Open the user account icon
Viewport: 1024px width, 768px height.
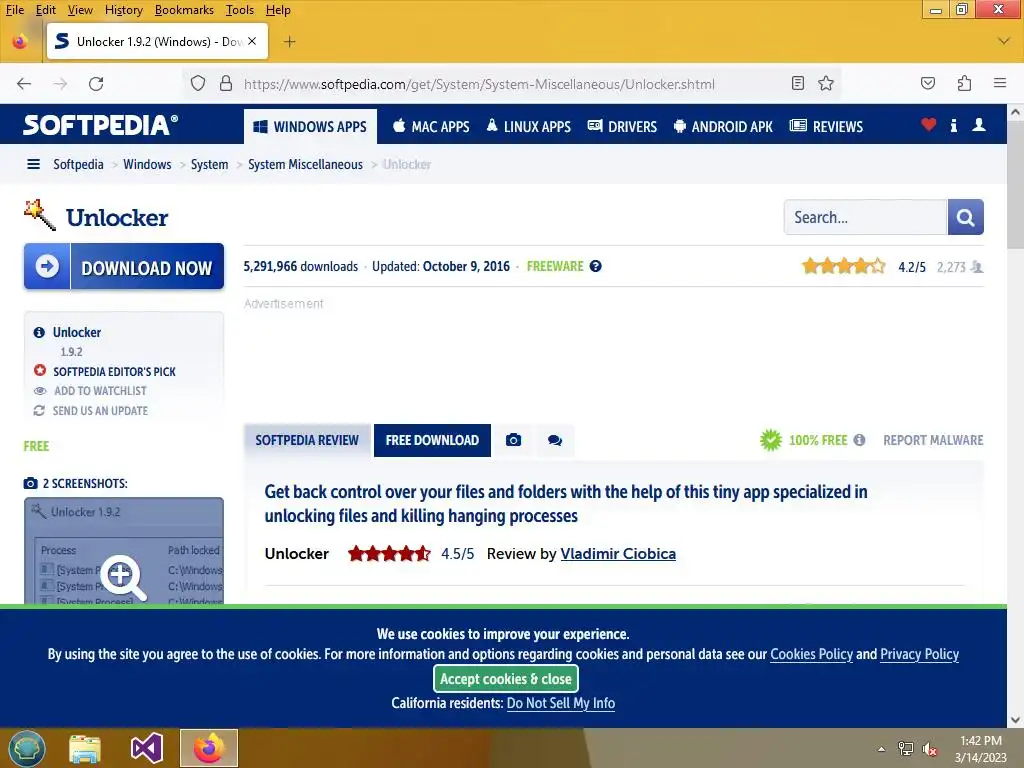978,124
